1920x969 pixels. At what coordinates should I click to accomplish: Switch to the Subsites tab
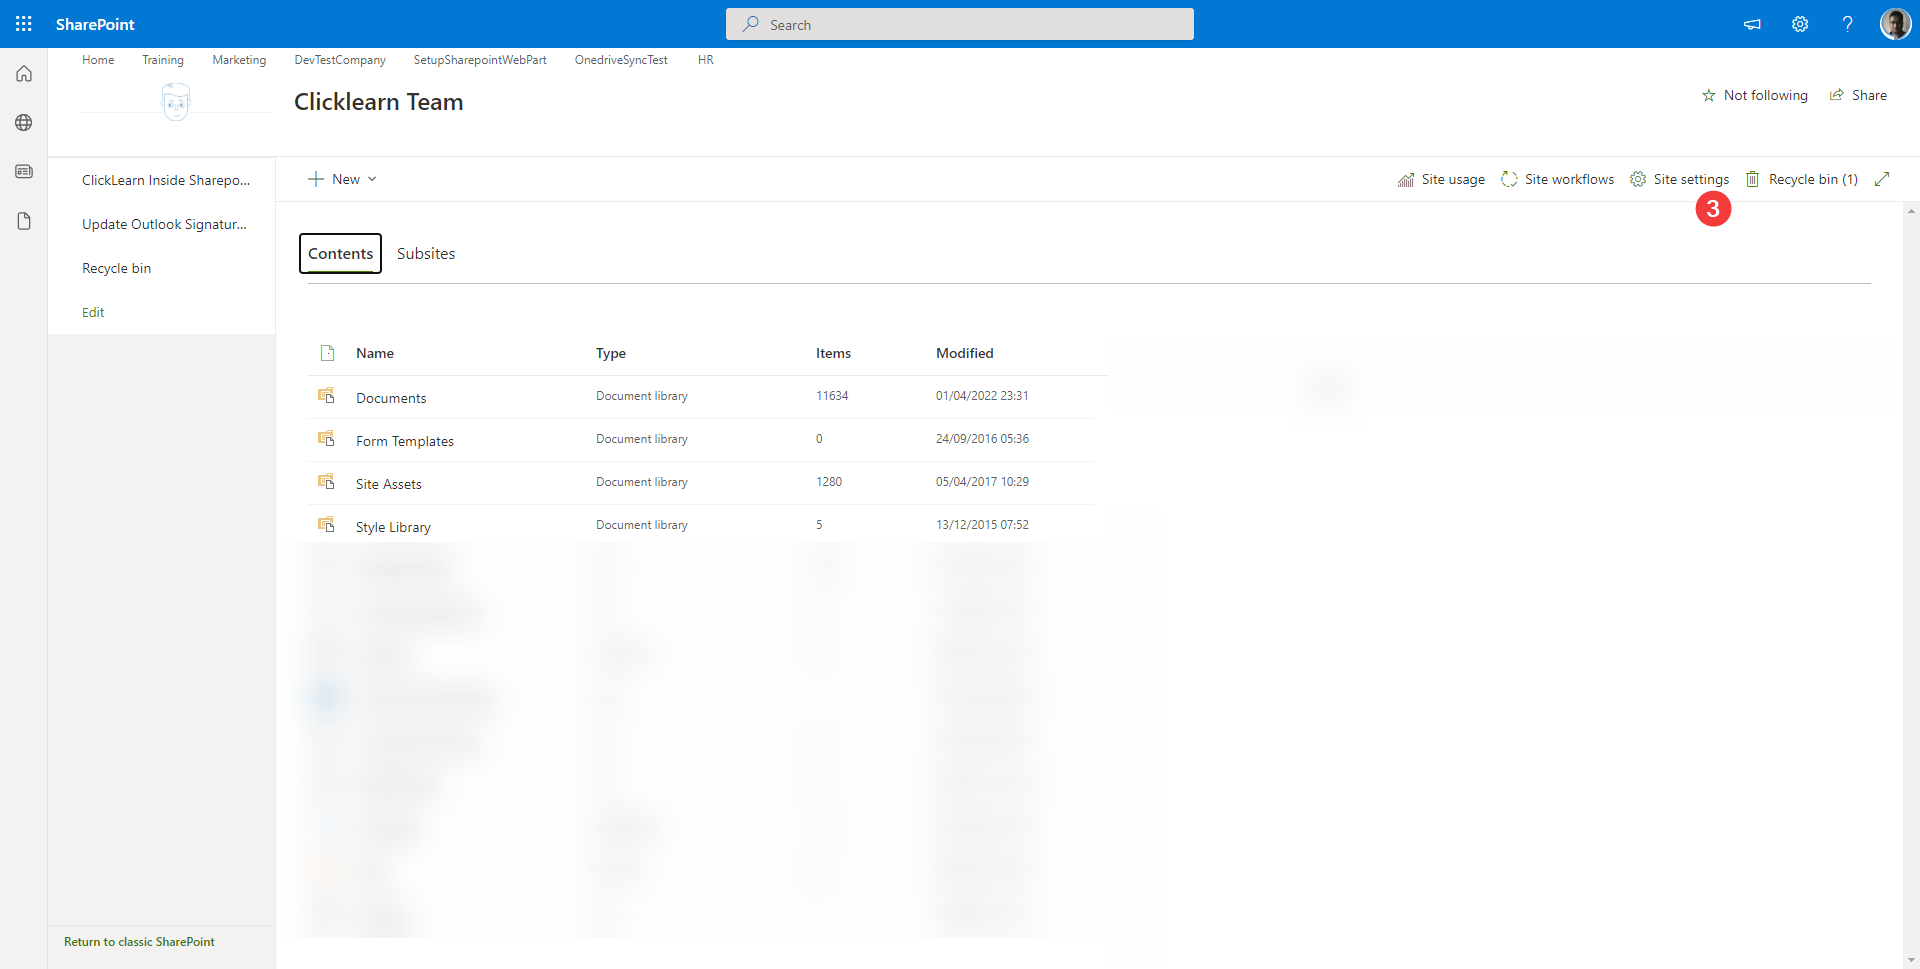pyautogui.click(x=426, y=254)
